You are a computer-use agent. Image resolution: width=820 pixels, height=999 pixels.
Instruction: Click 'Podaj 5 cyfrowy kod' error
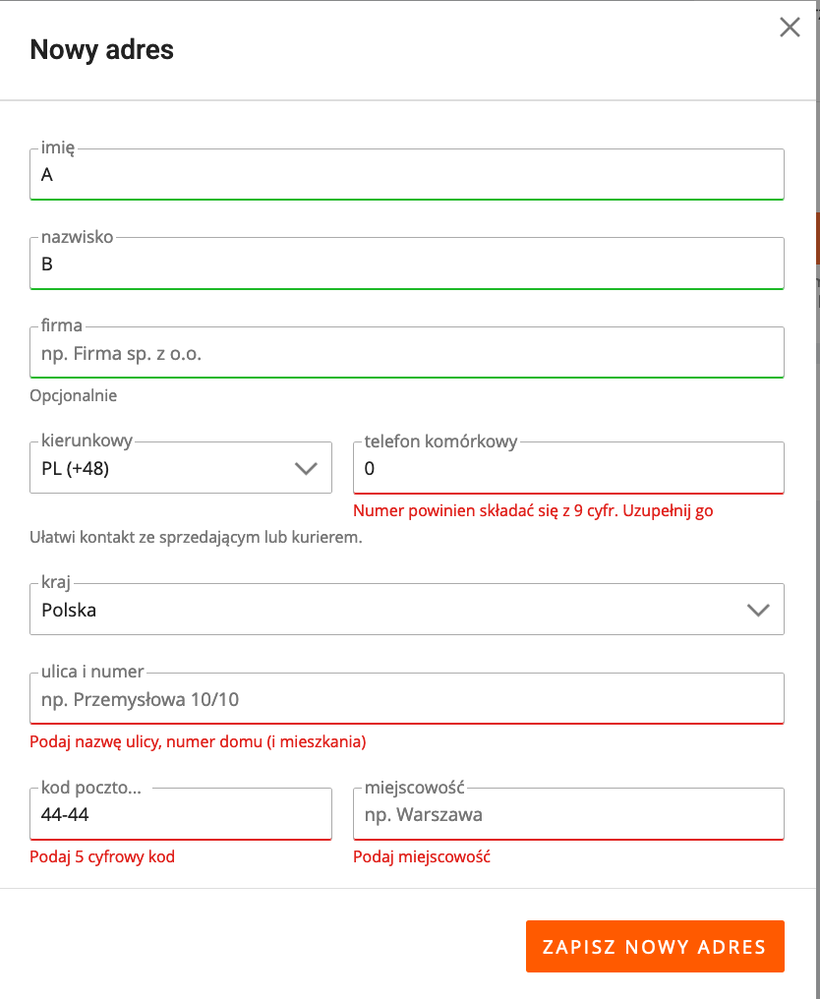pyautogui.click(x=102, y=857)
